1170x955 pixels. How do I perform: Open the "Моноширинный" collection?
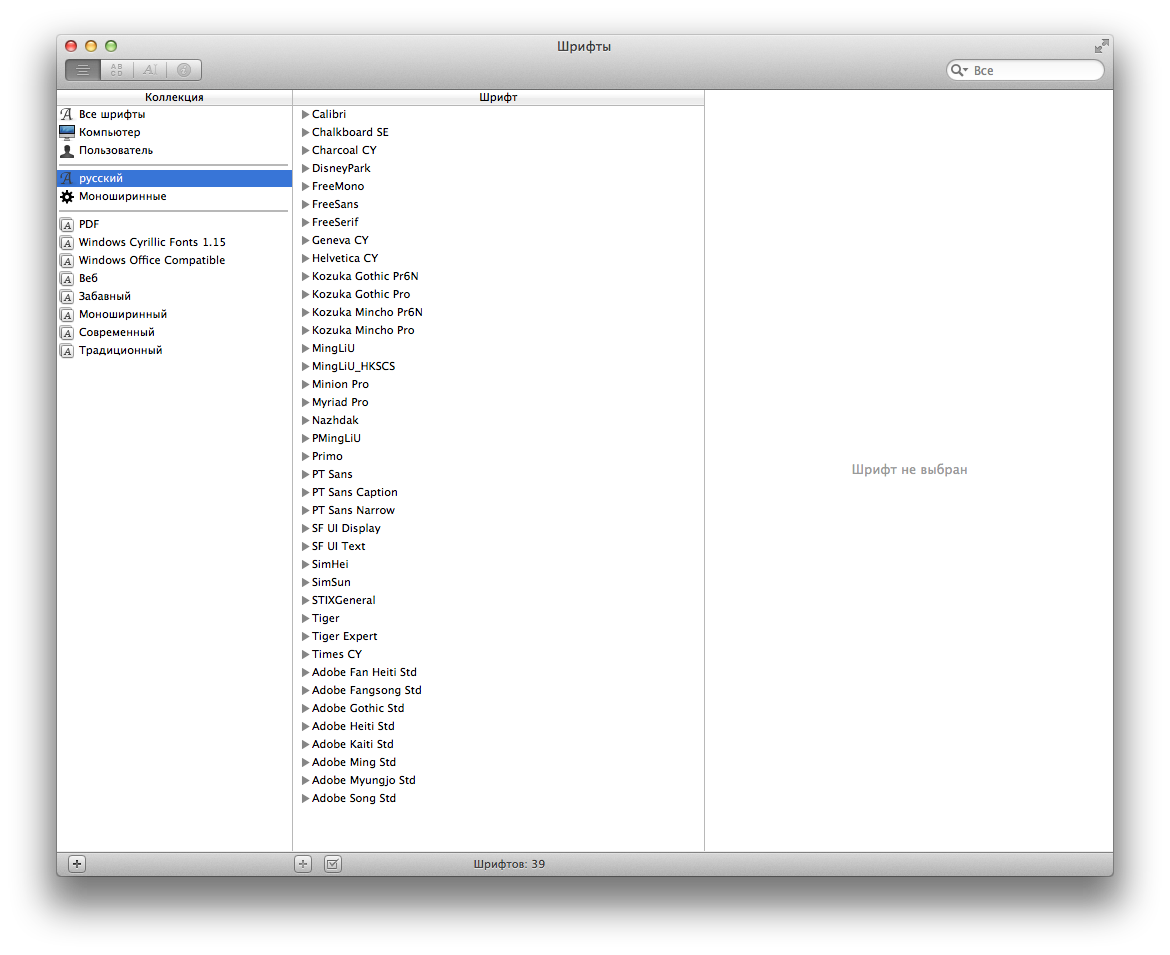coord(175,314)
